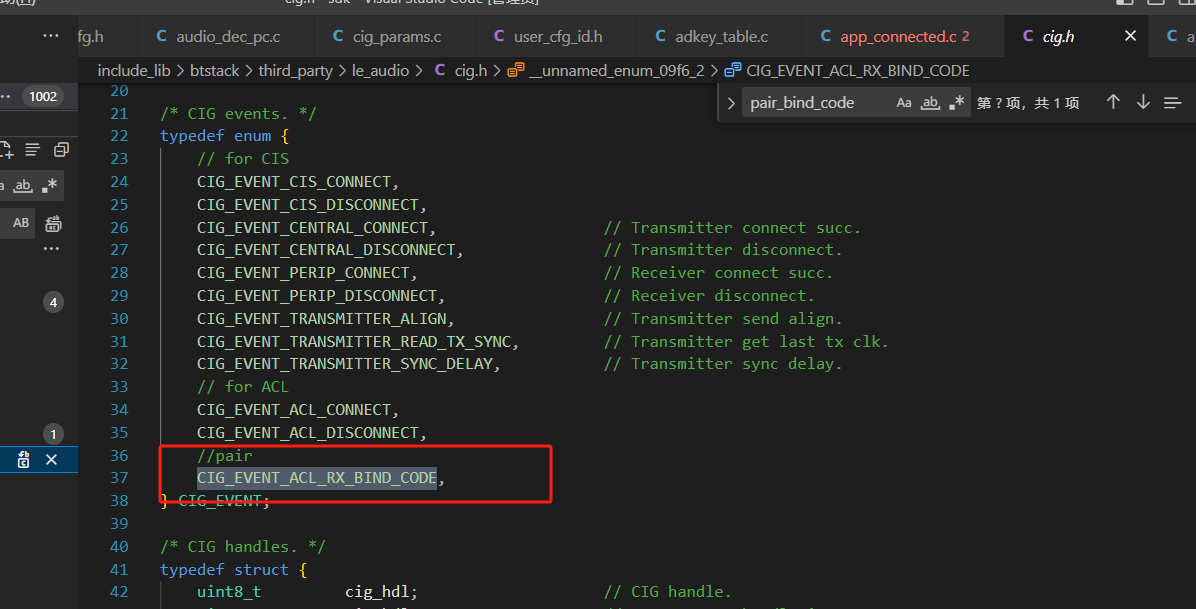The width and height of the screenshot is (1196, 609).
Task: Toggle search details ellipsis below replace field
Action: [51, 249]
